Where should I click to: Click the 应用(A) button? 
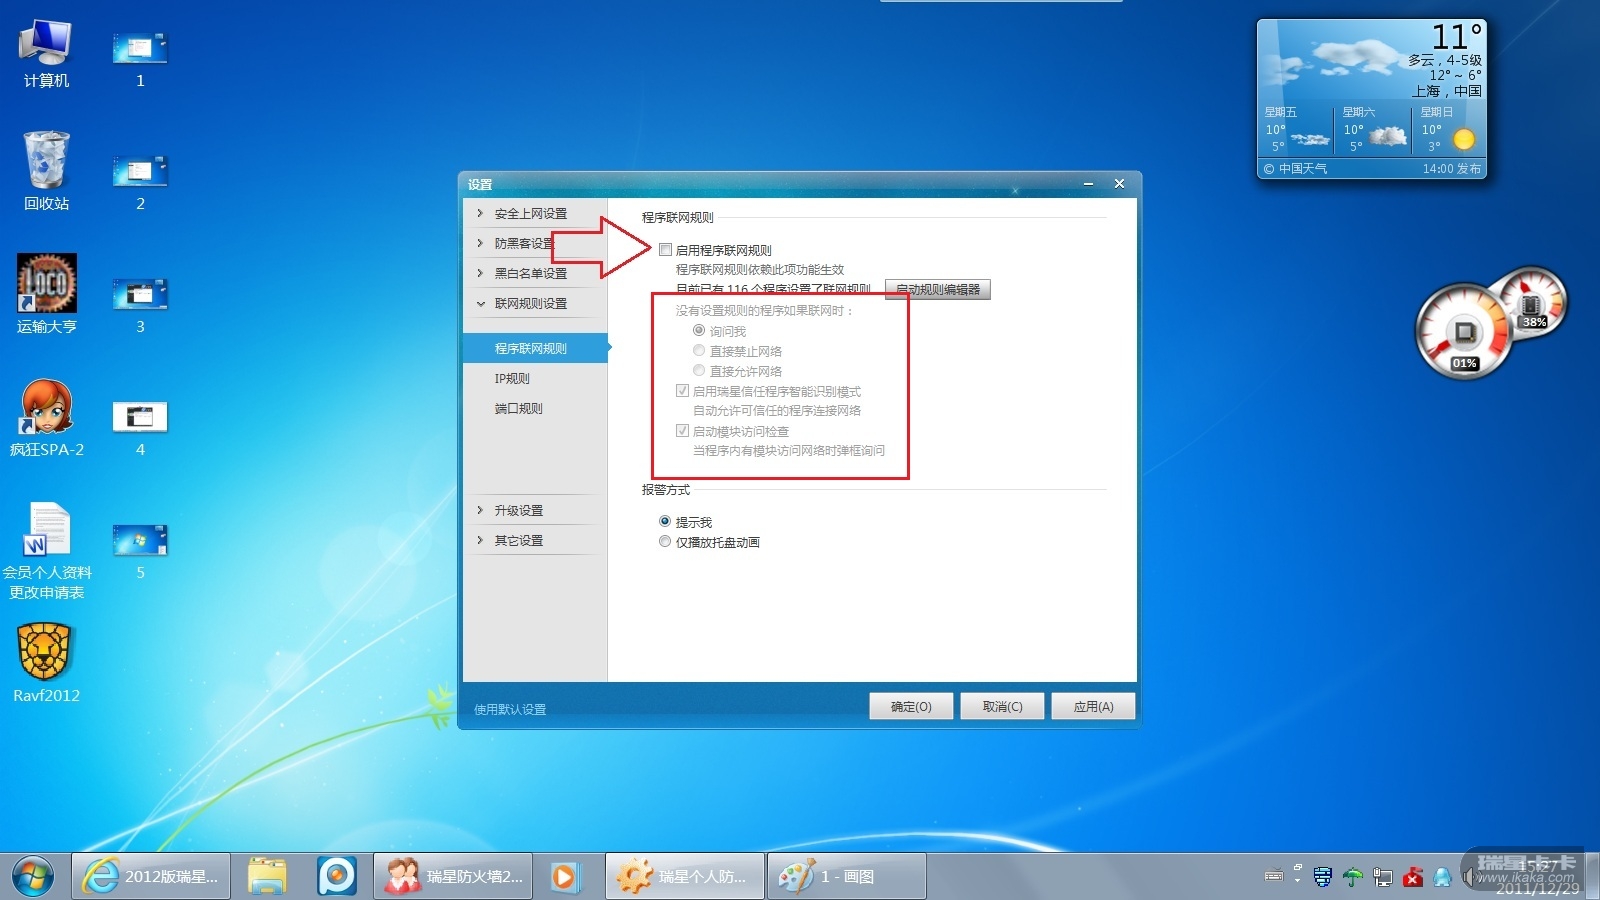[1093, 706]
